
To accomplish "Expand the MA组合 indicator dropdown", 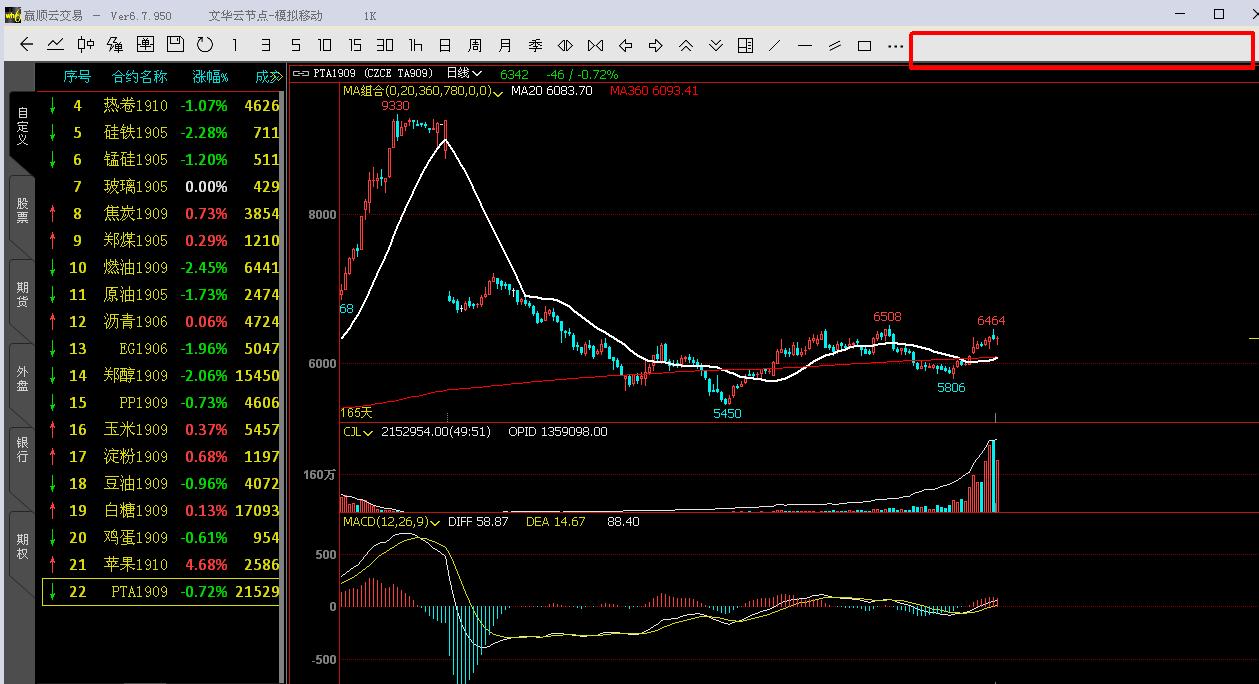I will 498,91.
